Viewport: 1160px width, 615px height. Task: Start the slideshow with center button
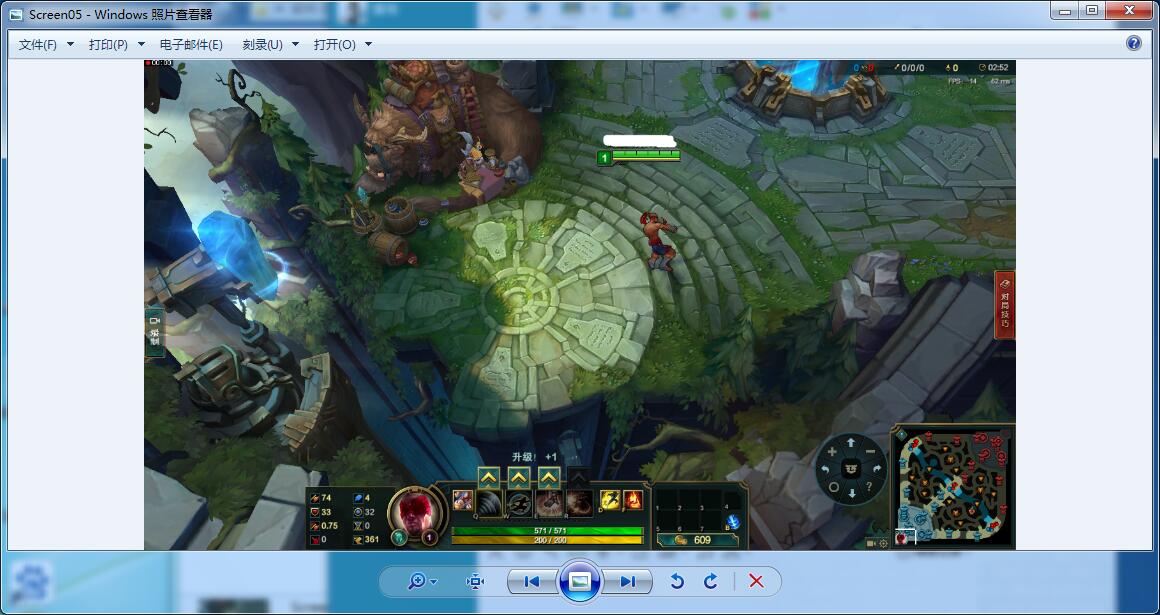pos(581,581)
